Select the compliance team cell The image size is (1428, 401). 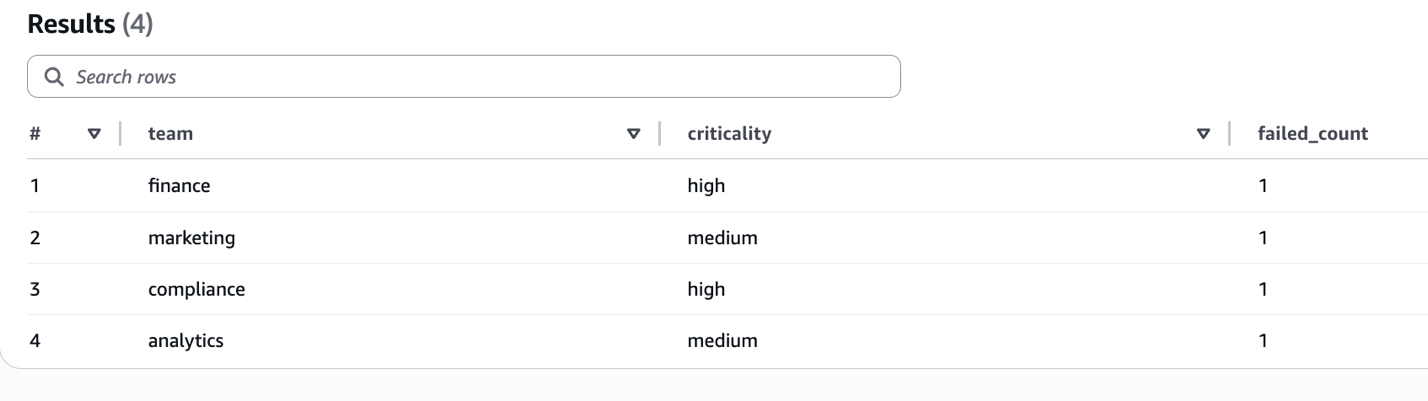pos(196,289)
